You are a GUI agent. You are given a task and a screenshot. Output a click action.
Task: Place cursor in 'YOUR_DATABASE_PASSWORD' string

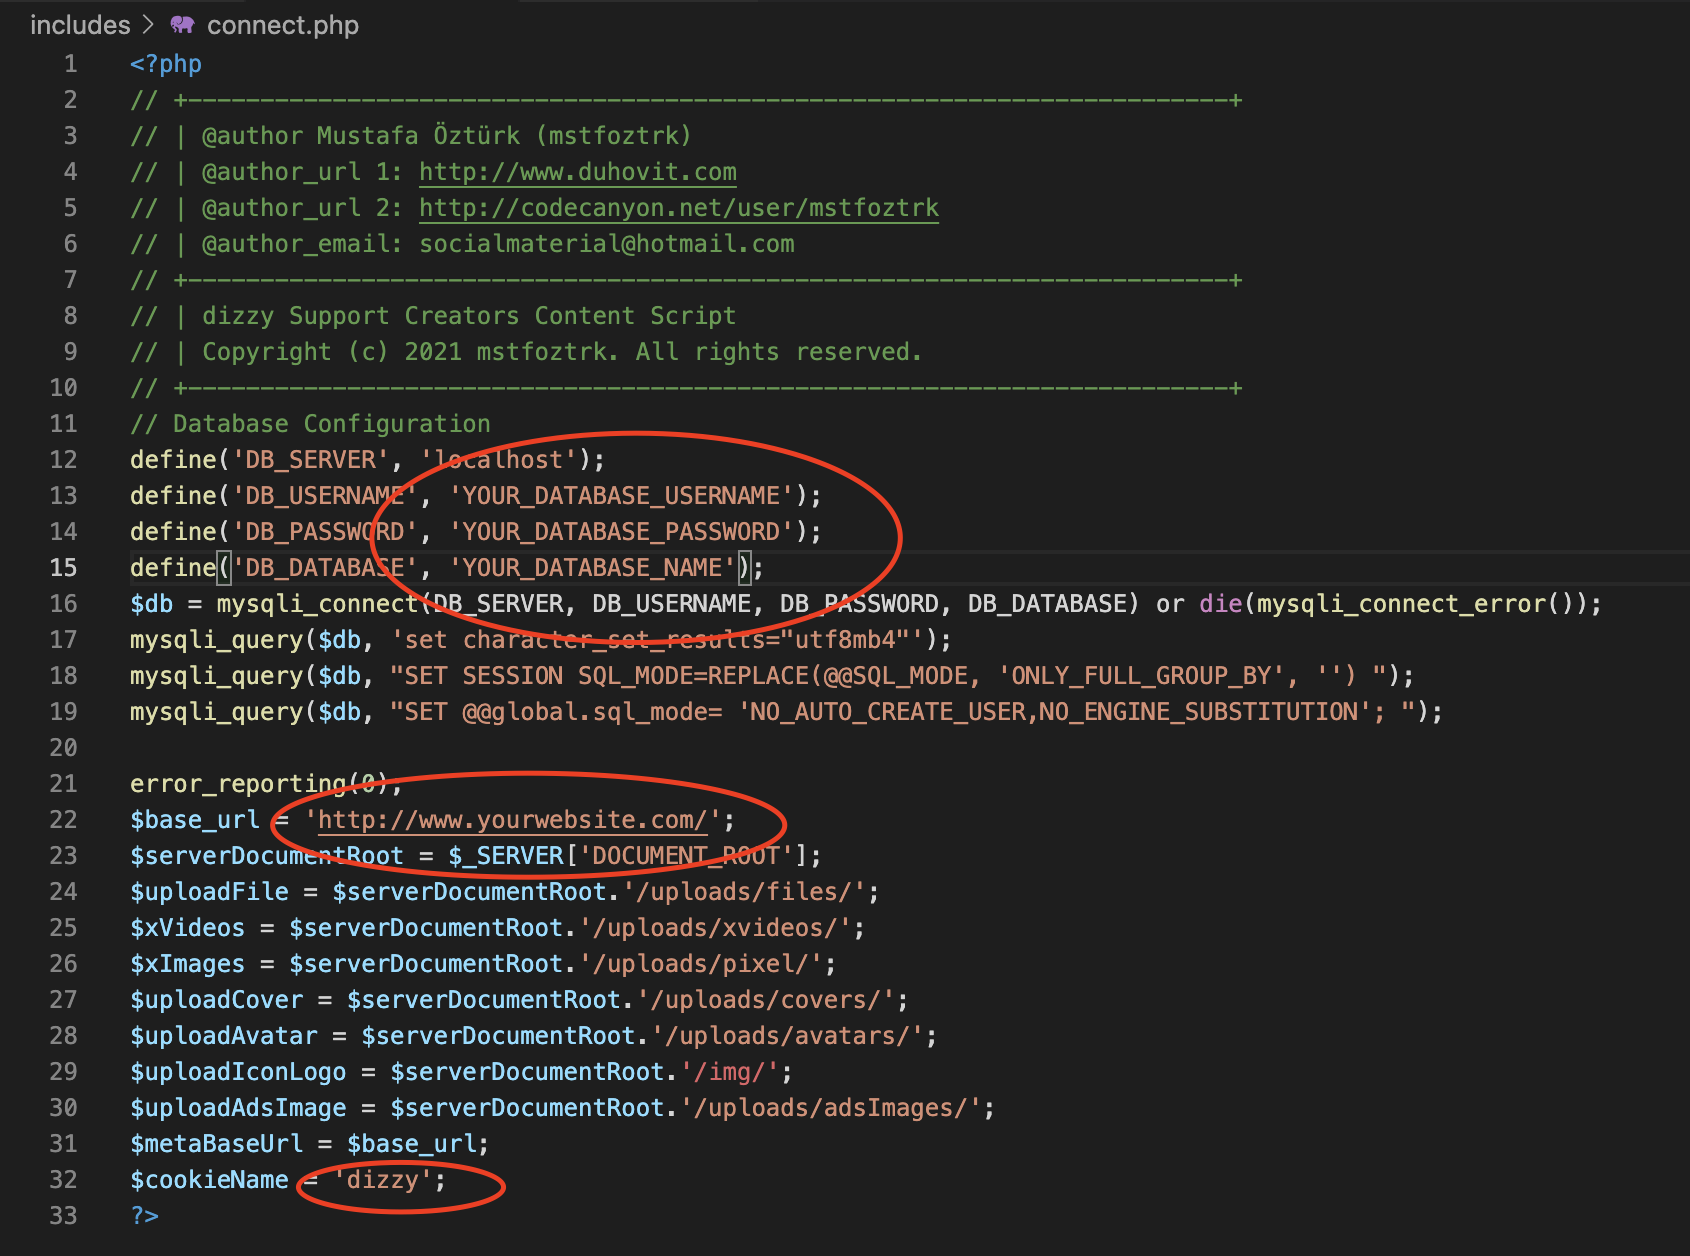point(620,532)
